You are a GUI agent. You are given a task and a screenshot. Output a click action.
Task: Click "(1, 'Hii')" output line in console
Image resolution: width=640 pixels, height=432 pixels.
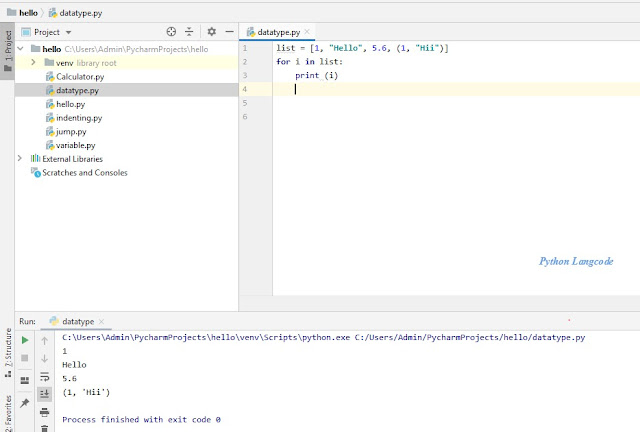(86, 392)
